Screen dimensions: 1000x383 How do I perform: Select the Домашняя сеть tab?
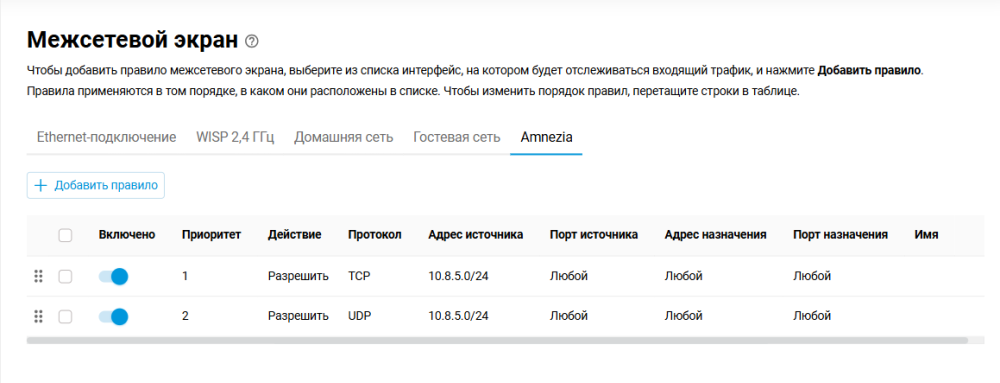tap(344, 137)
